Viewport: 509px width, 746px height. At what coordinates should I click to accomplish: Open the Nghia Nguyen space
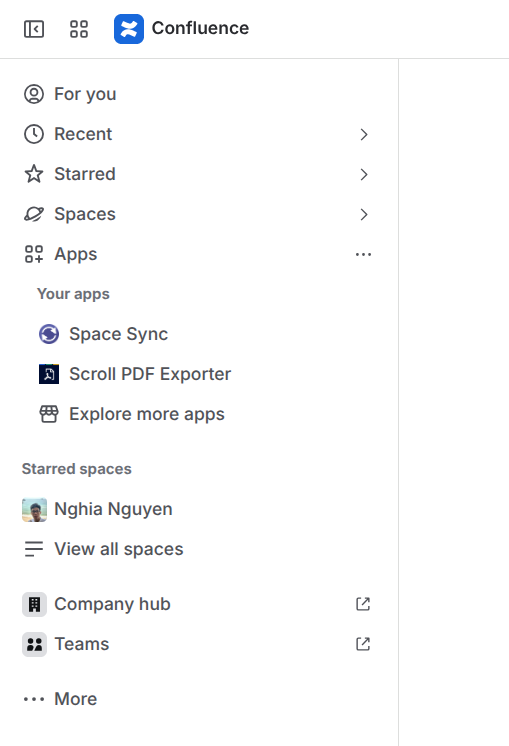point(199,509)
